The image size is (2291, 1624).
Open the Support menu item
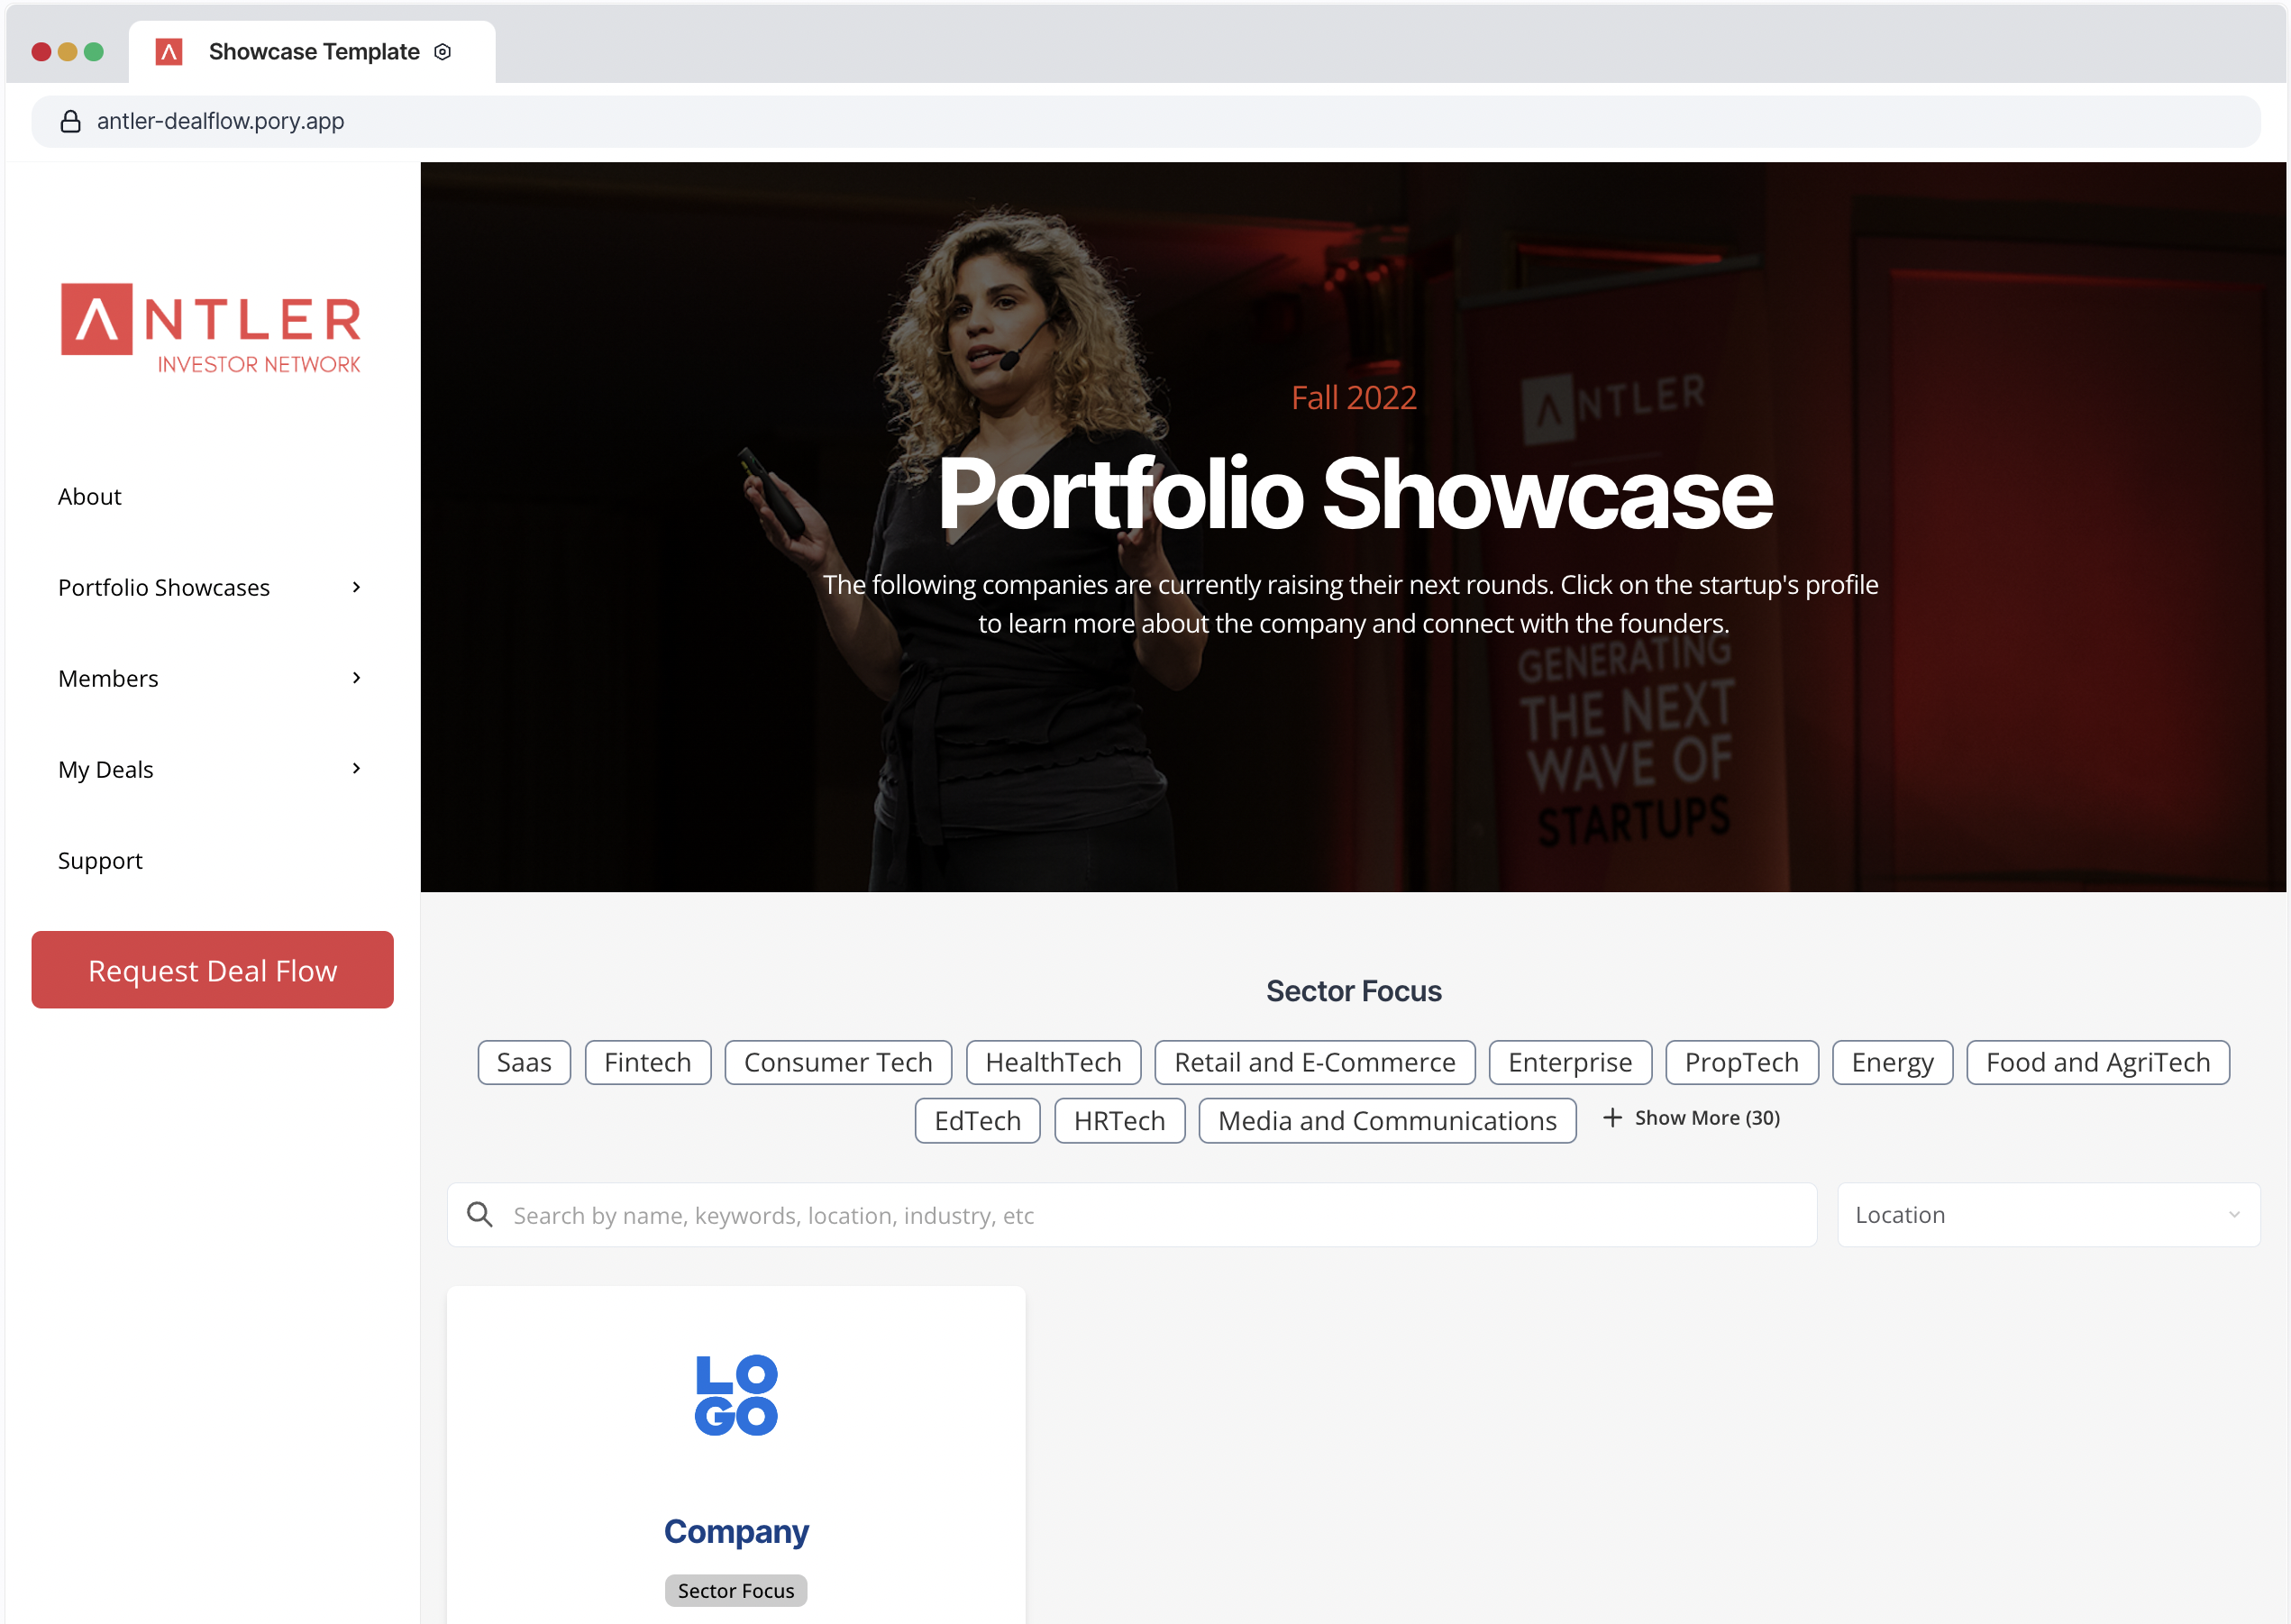[100, 861]
